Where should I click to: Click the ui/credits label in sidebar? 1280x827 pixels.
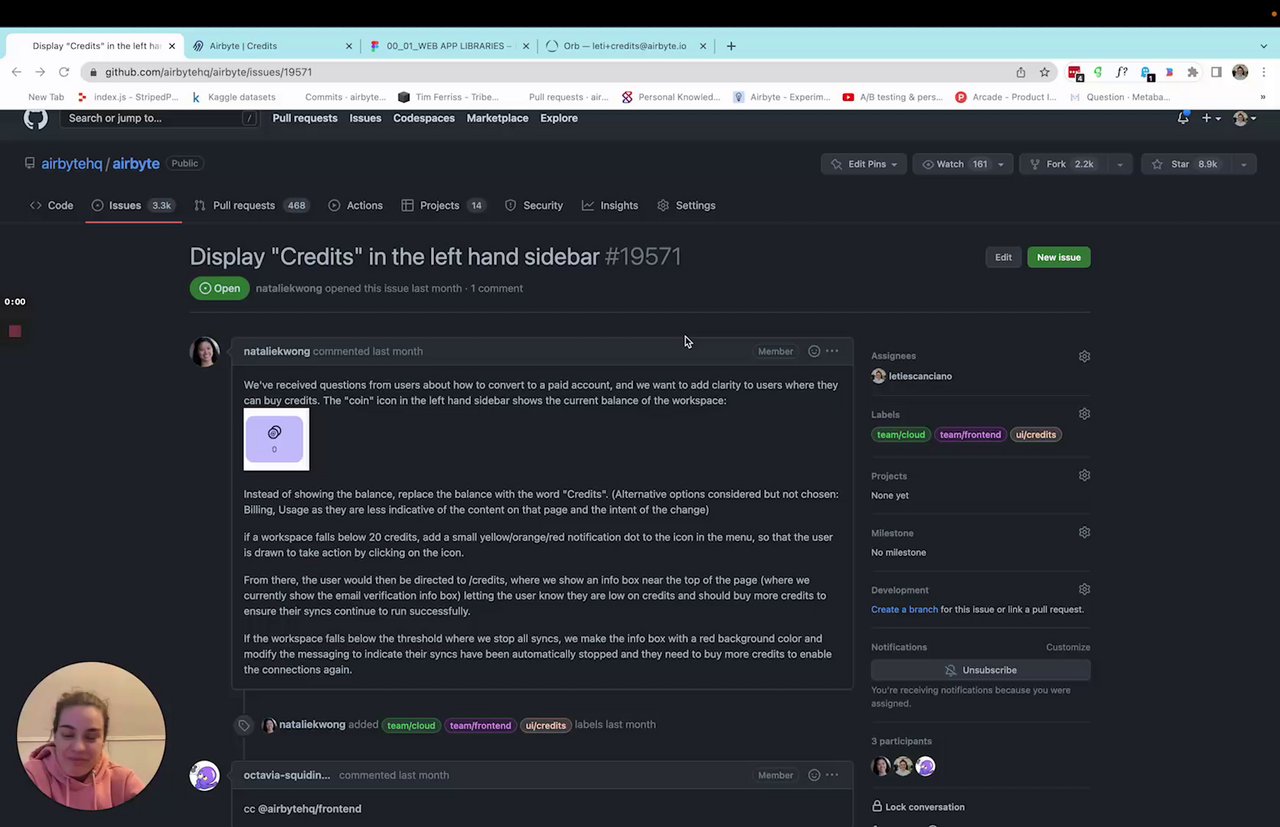pos(1035,435)
